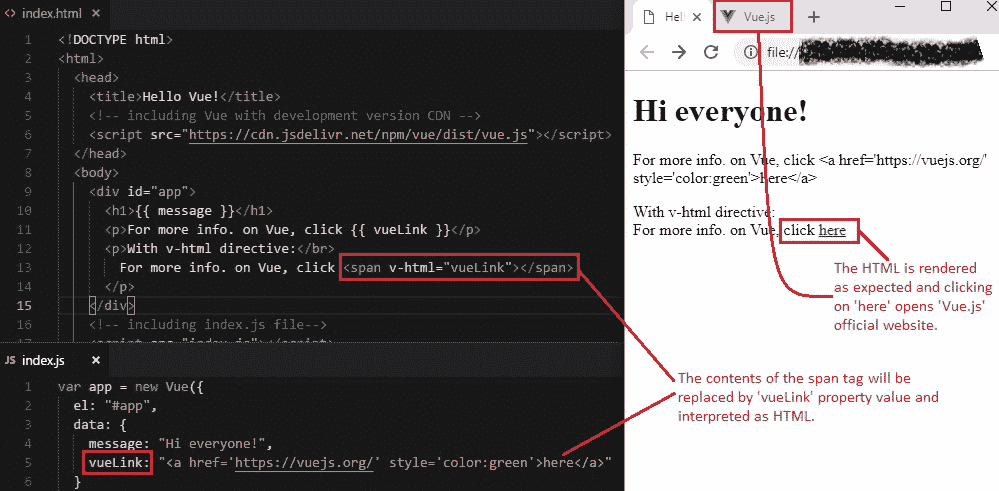This screenshot has height=491, width=999.
Task: Click the <!DOCTYPE html> line
Action: tap(115, 39)
